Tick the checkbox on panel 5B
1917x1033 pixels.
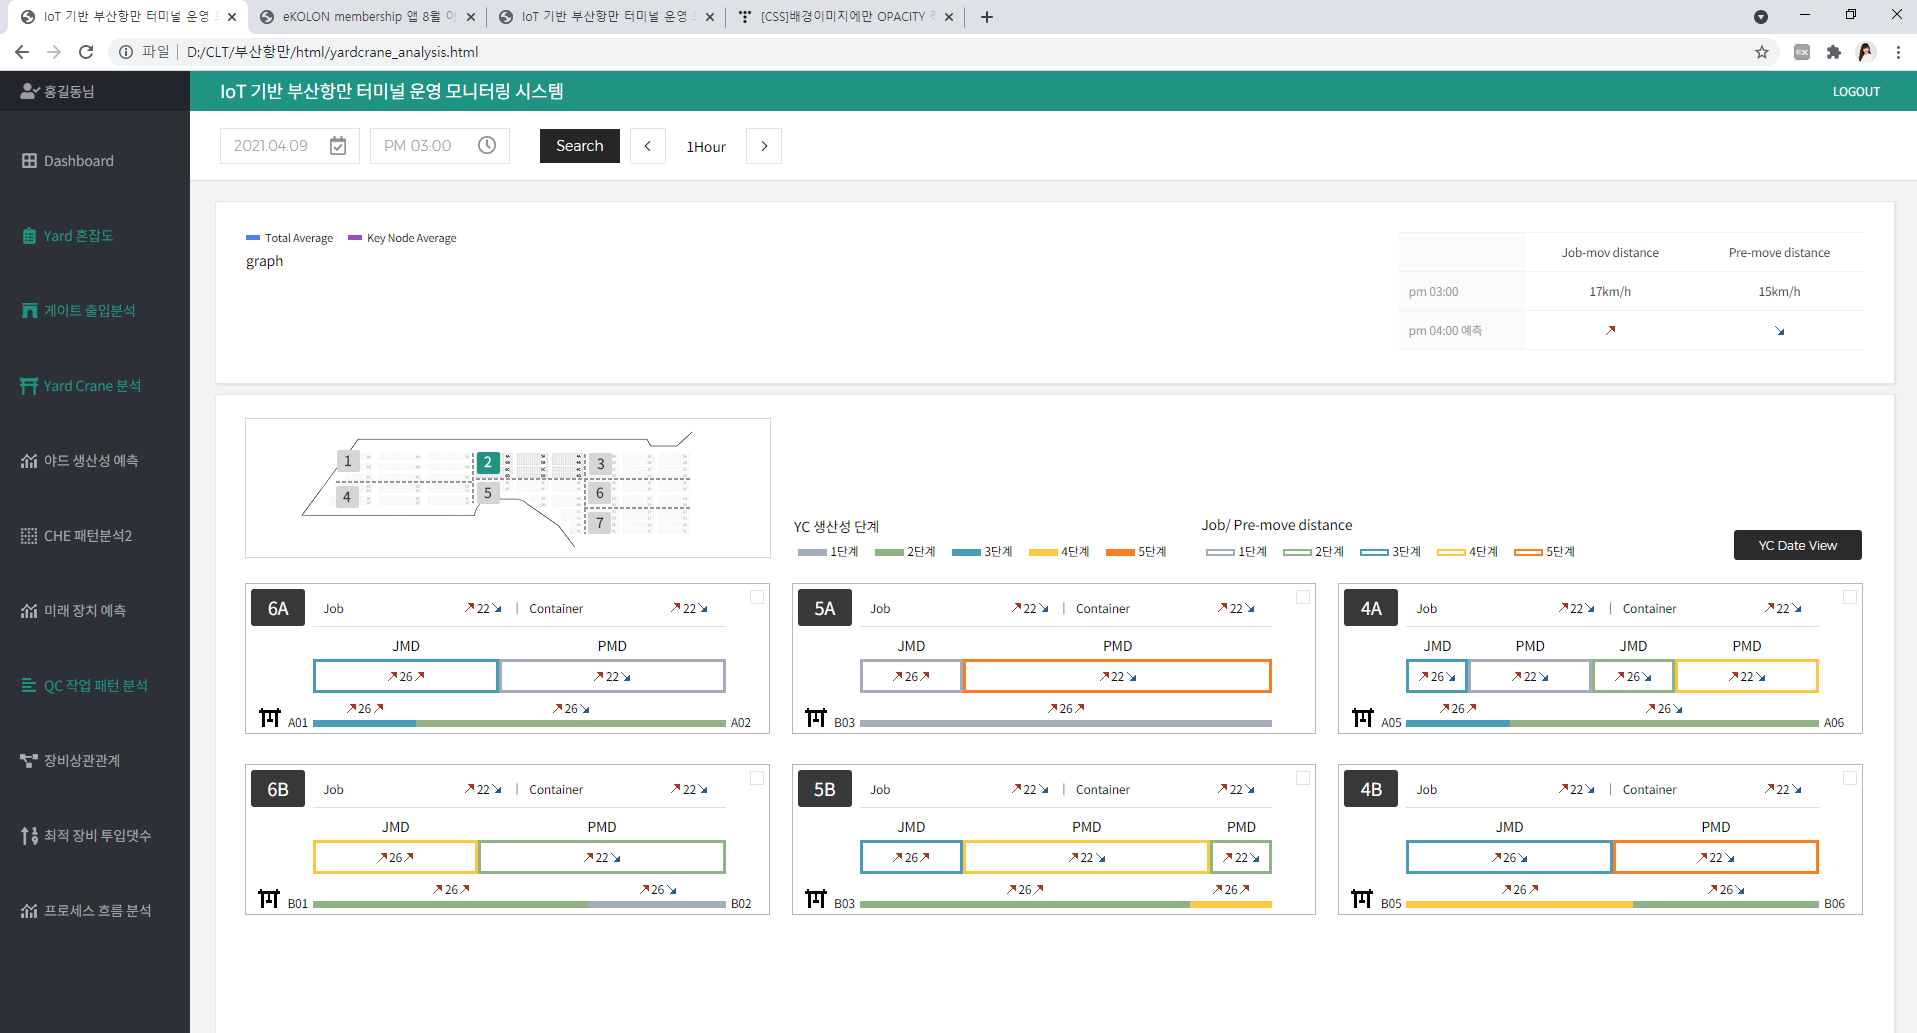1303,778
